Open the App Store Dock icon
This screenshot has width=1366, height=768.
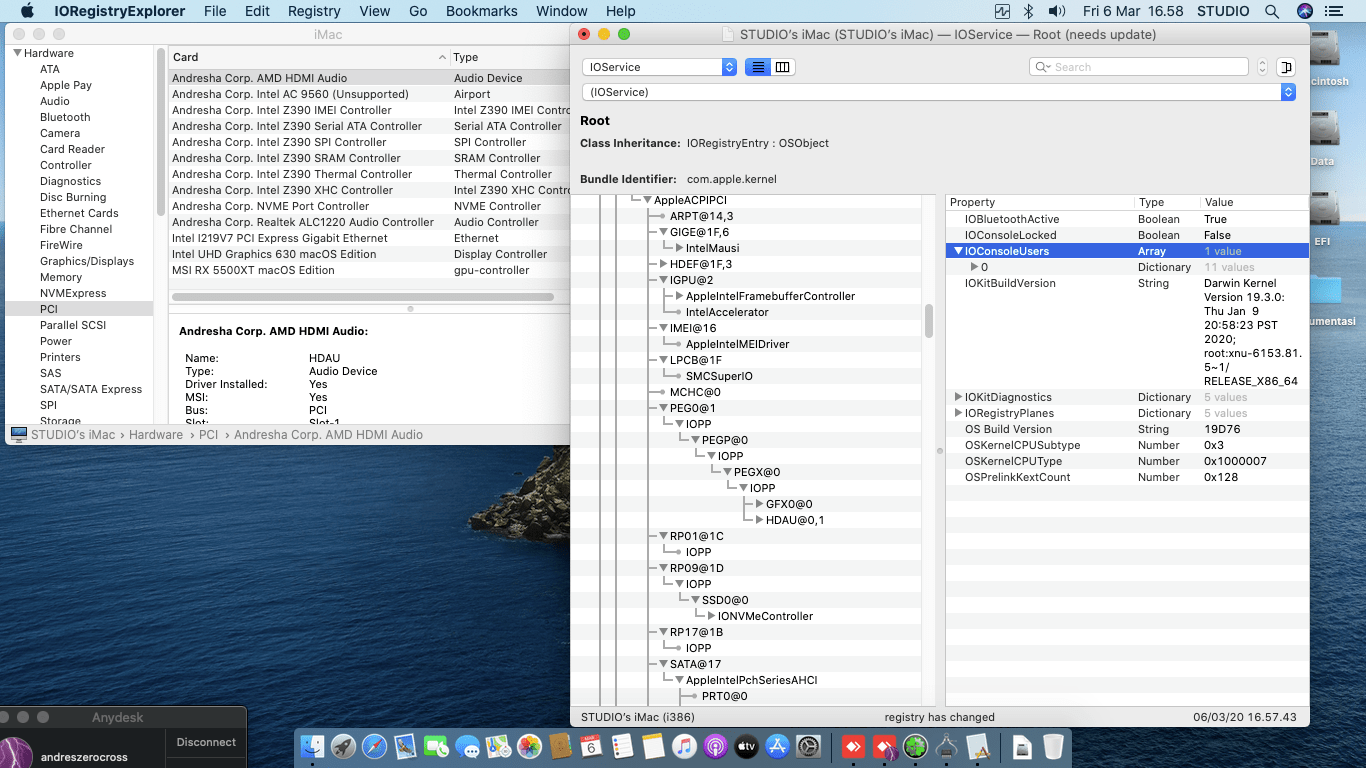point(777,746)
